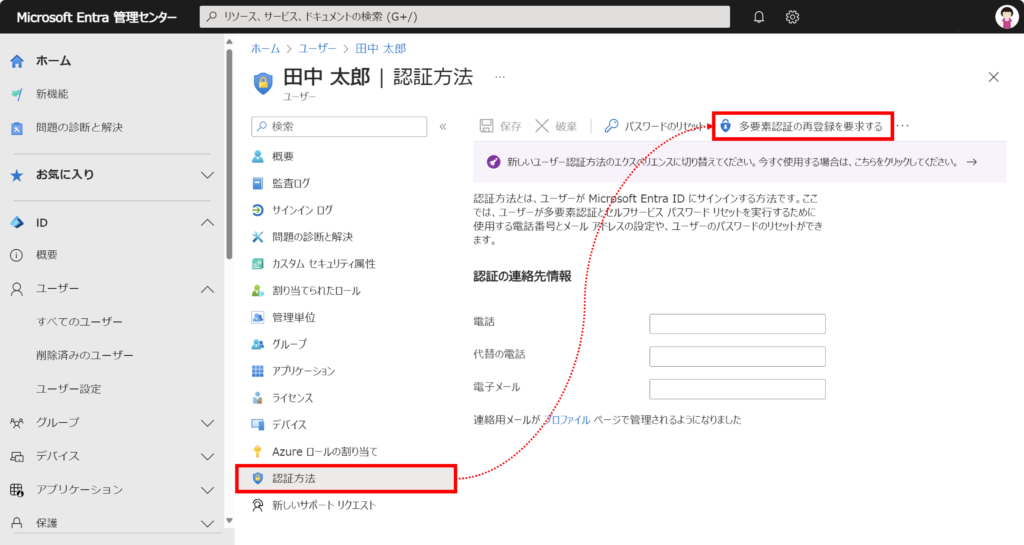Click the ID diamond icon
This screenshot has height=545, width=1024.
point(17,223)
